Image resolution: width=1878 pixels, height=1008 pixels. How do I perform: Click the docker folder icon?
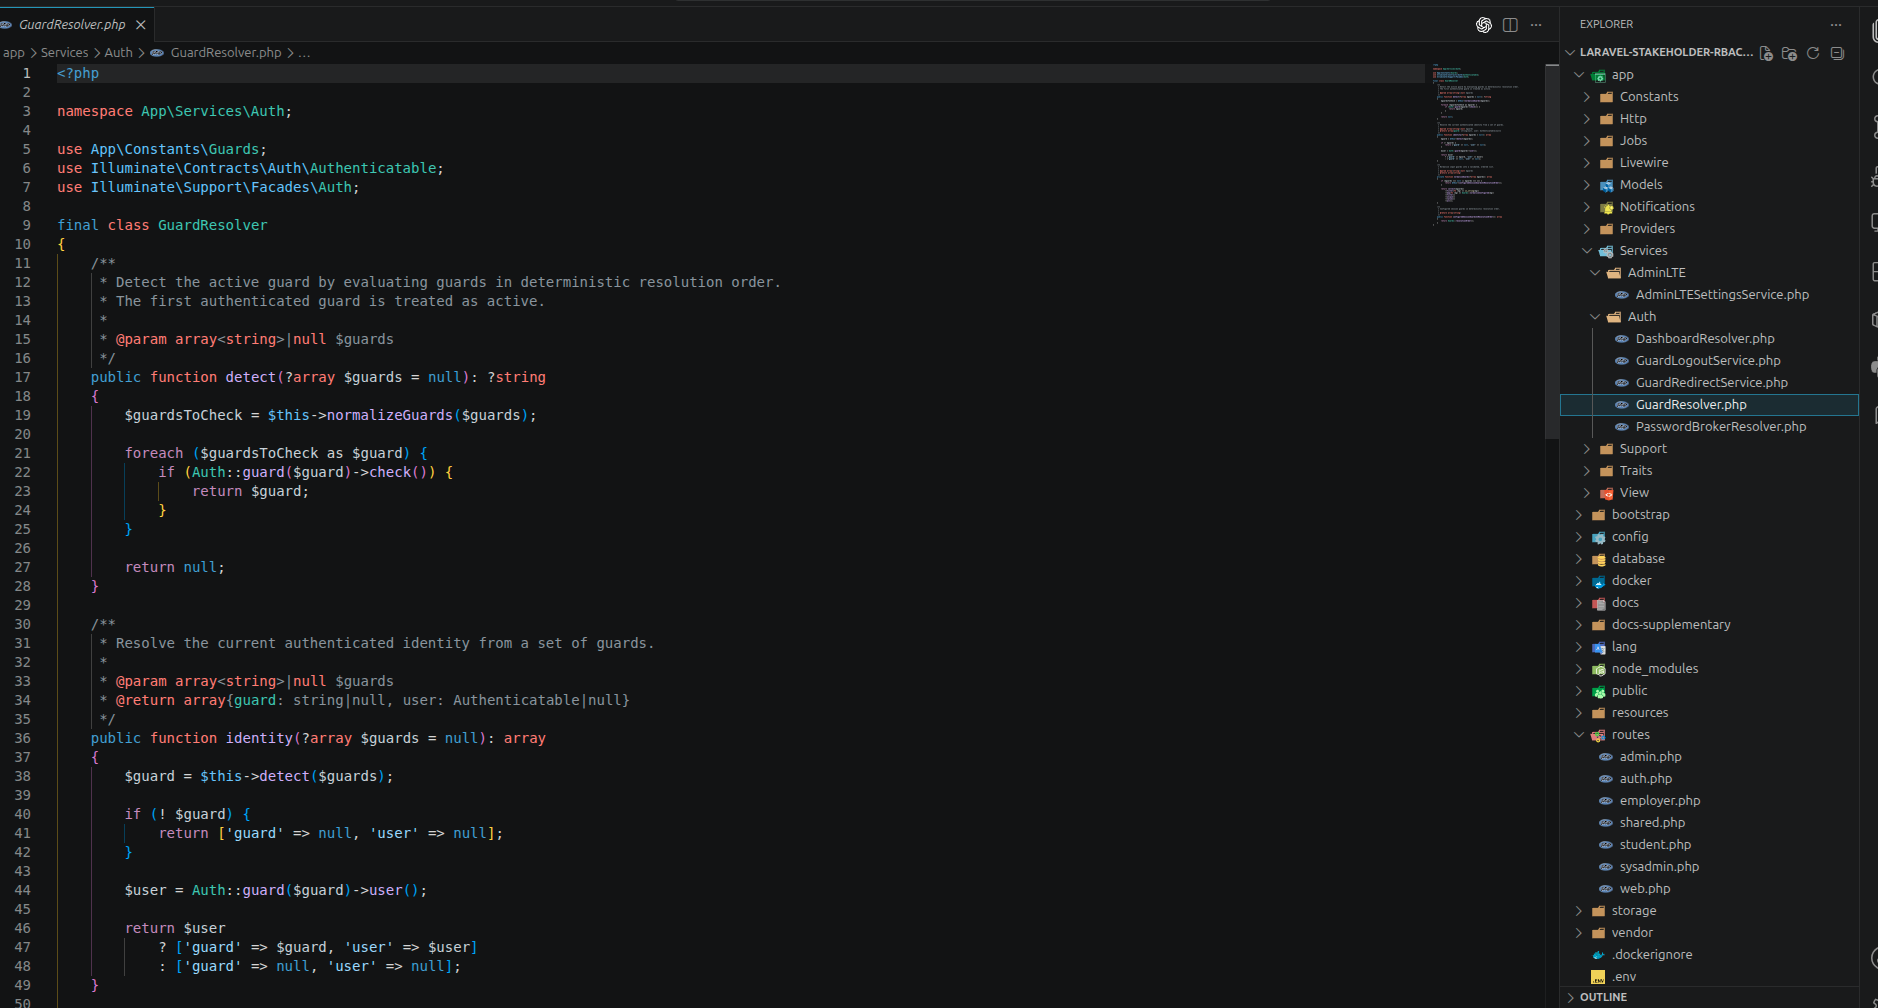click(x=1599, y=581)
